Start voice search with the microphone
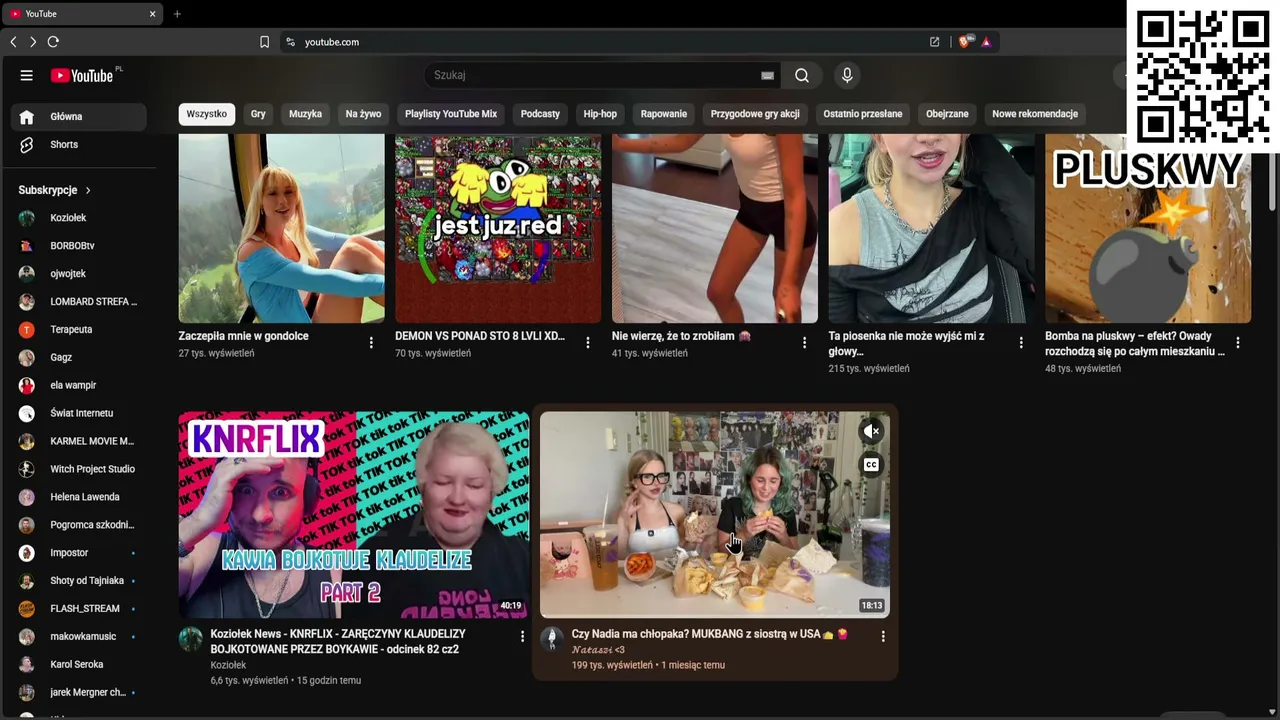 pos(847,75)
